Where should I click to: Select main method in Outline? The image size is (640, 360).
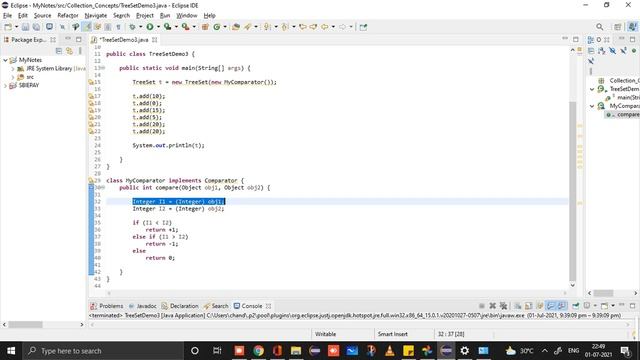click(x=623, y=98)
